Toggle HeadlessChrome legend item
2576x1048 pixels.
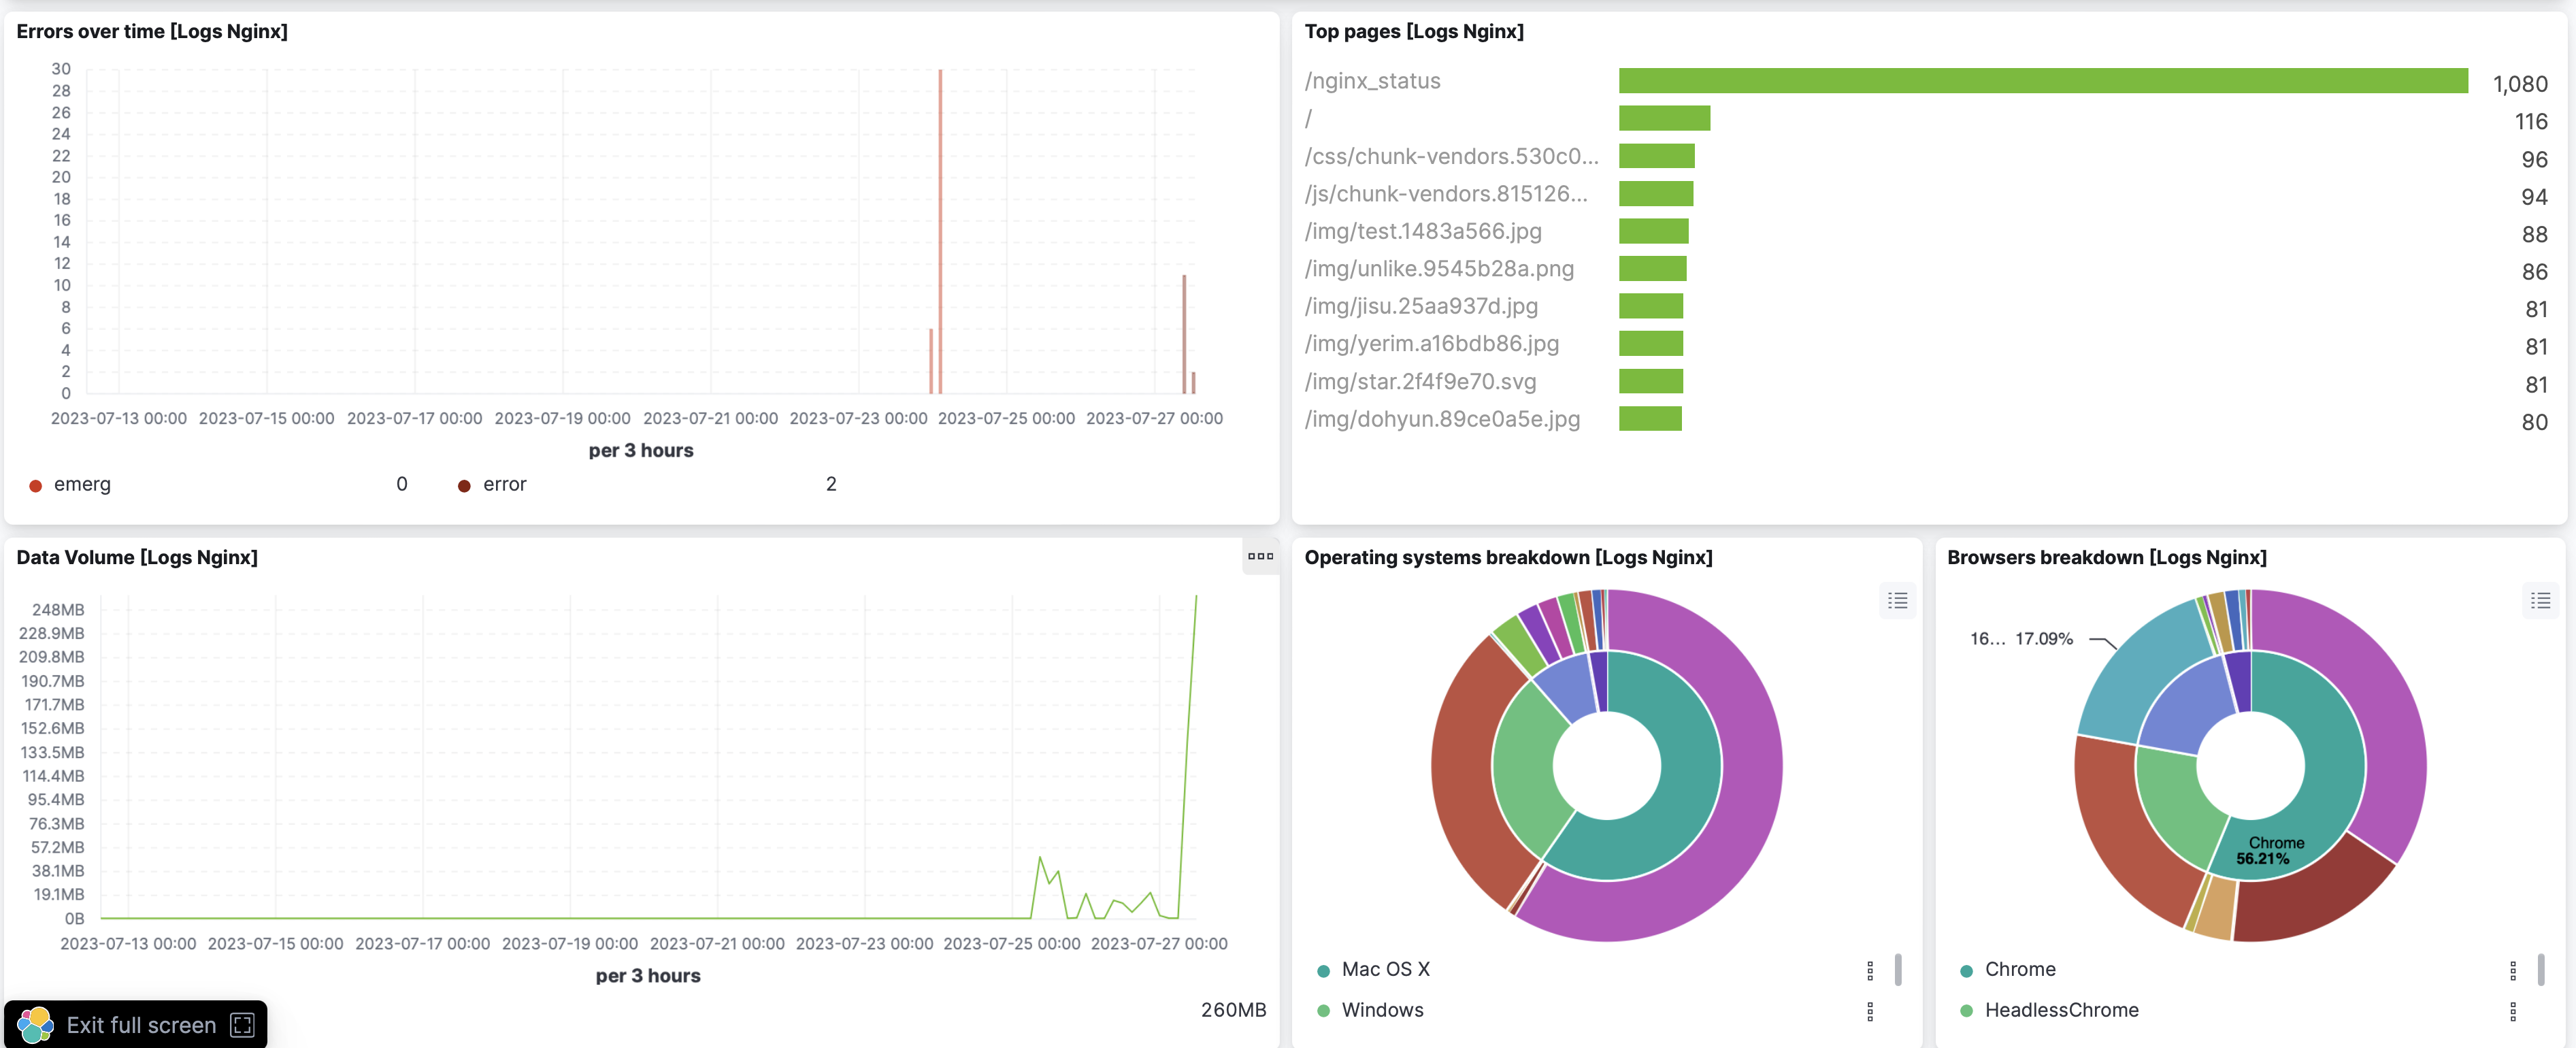2061,1010
